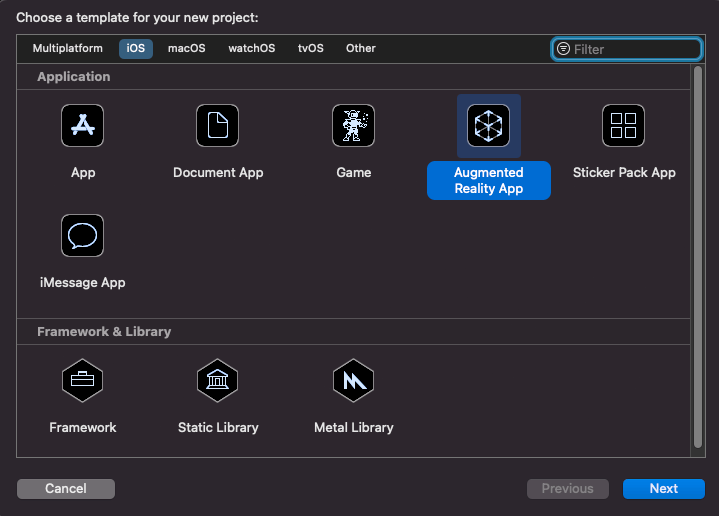The image size is (719, 516).
Task: Click the "Document App" label
Action: (x=218, y=172)
